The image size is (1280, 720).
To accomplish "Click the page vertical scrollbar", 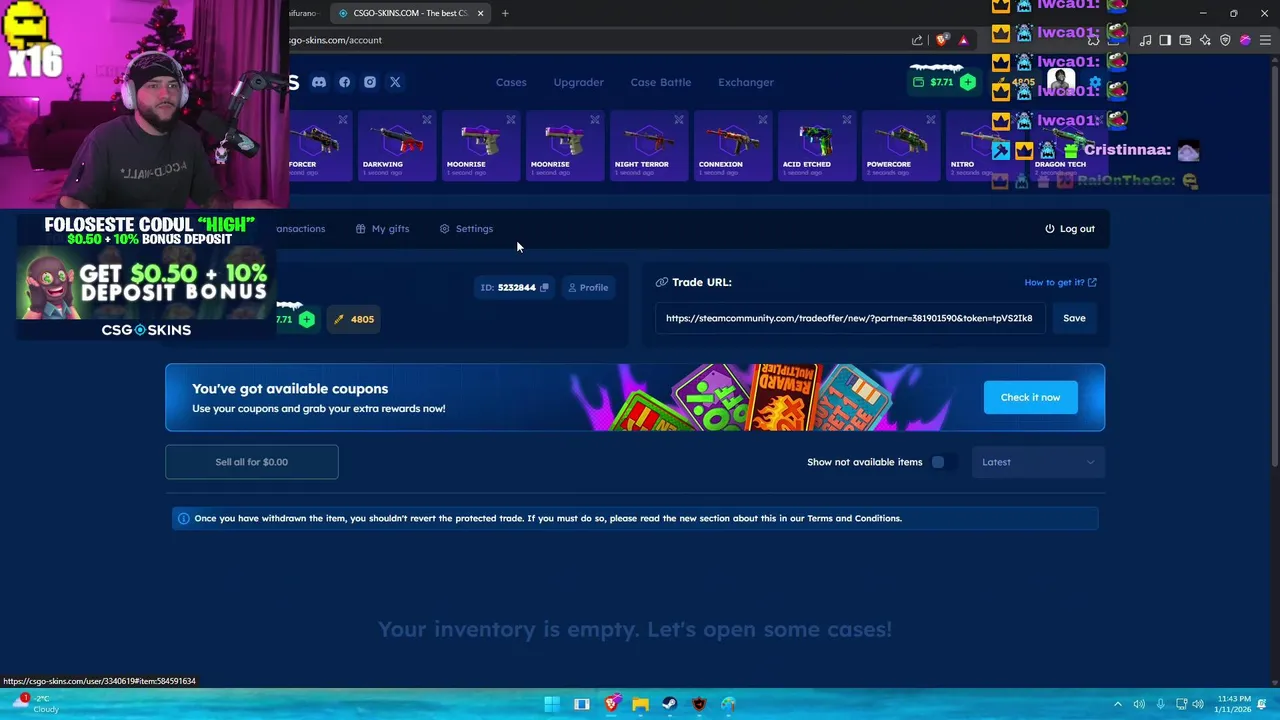I will point(1273,260).
